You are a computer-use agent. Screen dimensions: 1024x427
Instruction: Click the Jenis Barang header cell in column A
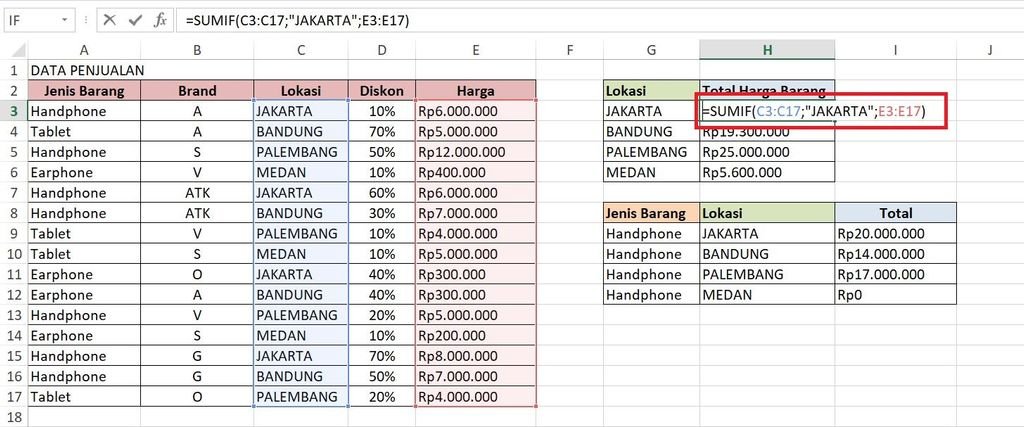[x=84, y=91]
